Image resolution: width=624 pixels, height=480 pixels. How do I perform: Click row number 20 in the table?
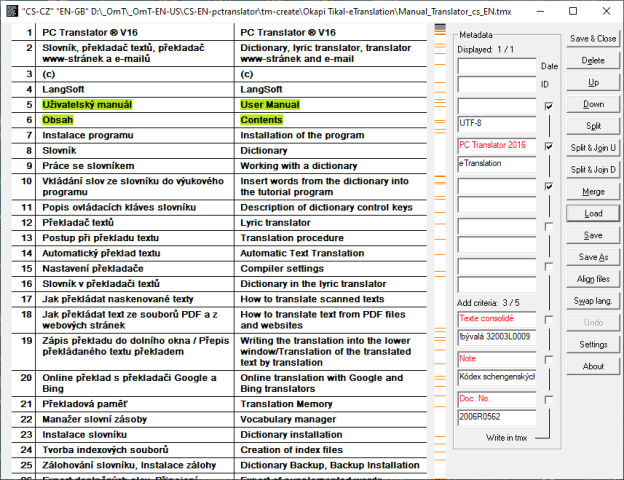(x=26, y=378)
